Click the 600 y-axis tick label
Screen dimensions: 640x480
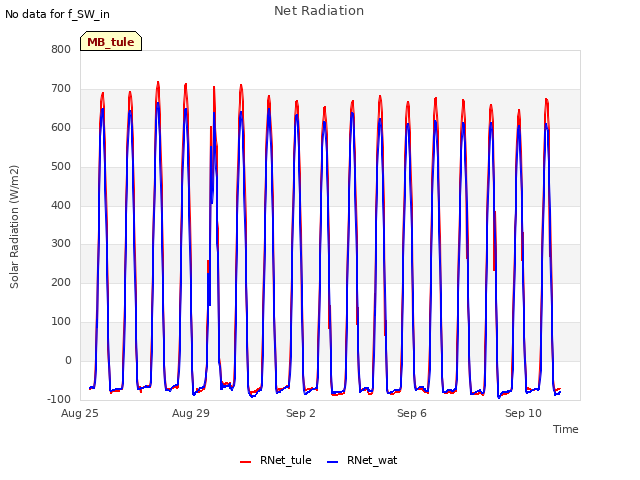point(61,127)
